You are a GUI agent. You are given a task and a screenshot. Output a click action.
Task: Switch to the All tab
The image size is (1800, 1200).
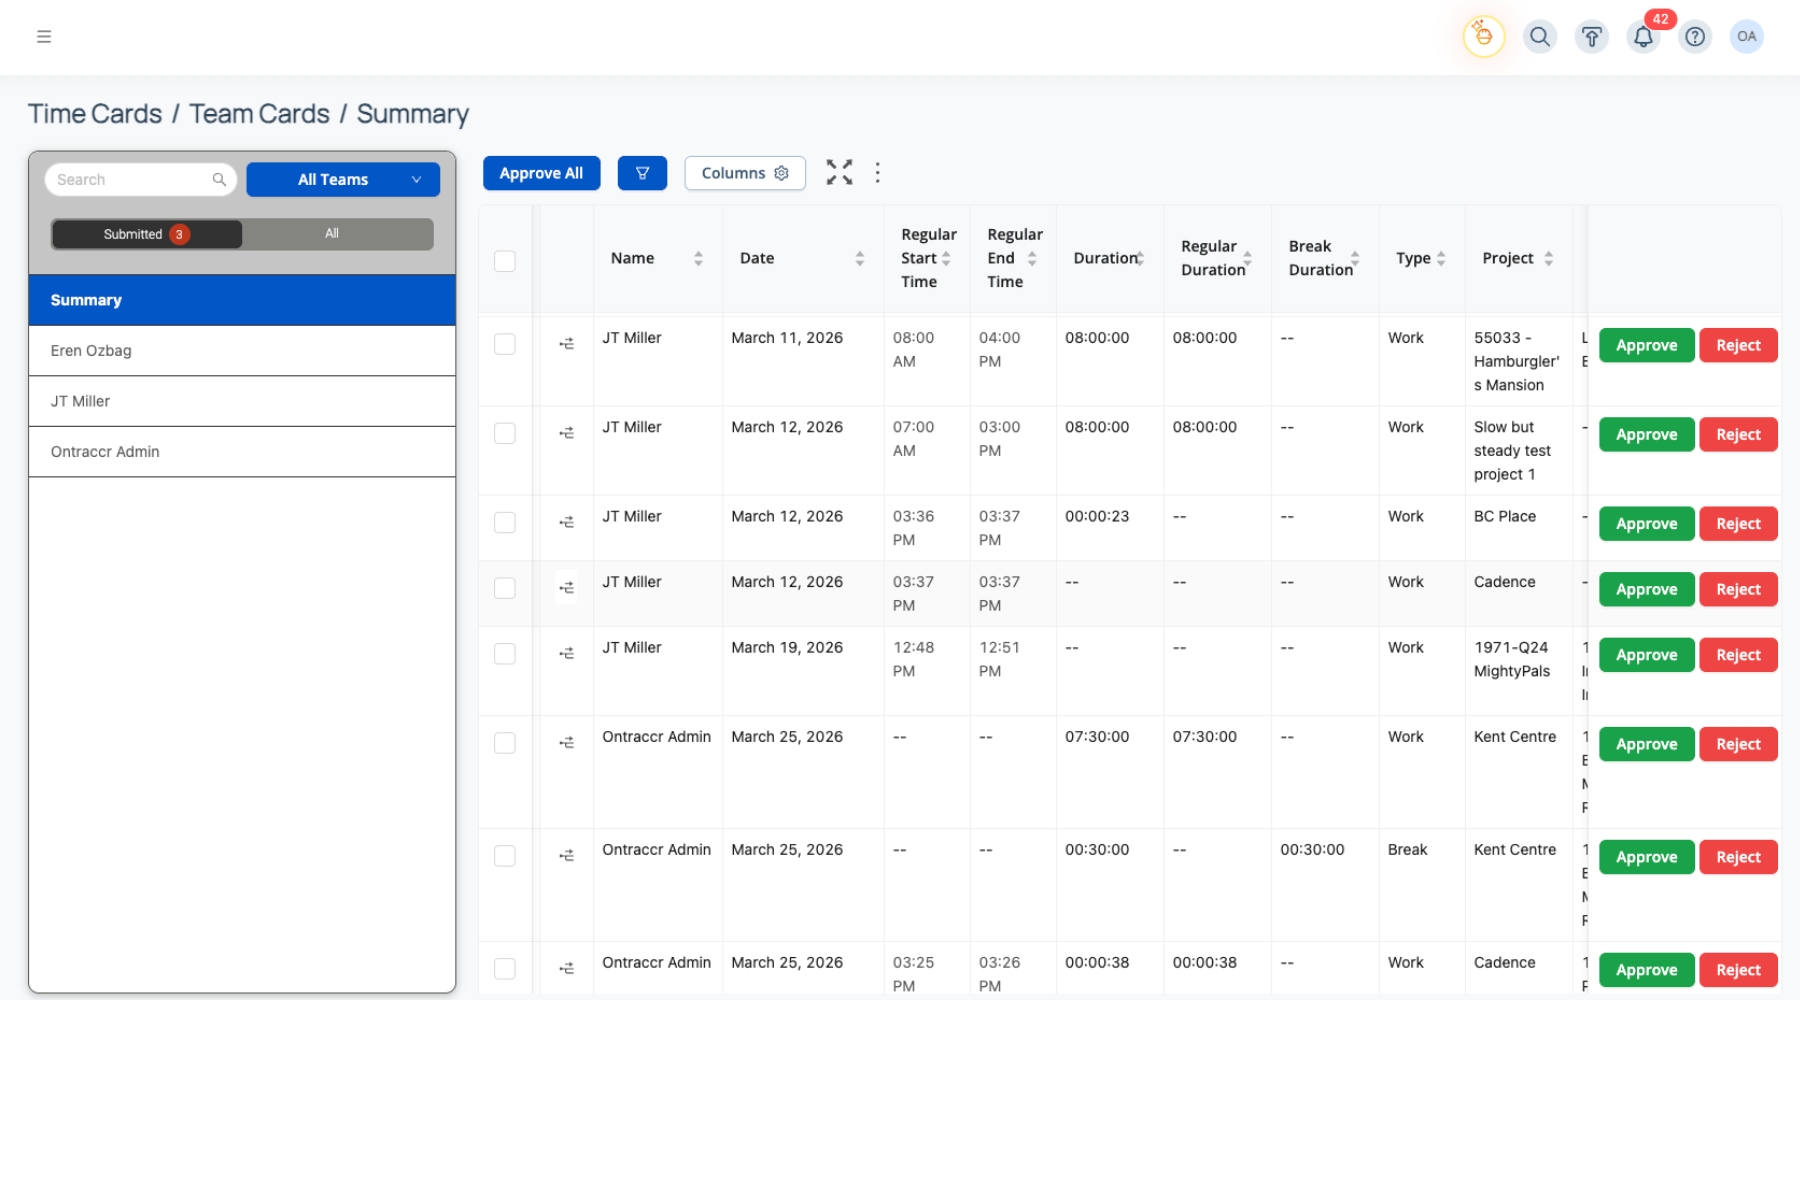pos(332,234)
